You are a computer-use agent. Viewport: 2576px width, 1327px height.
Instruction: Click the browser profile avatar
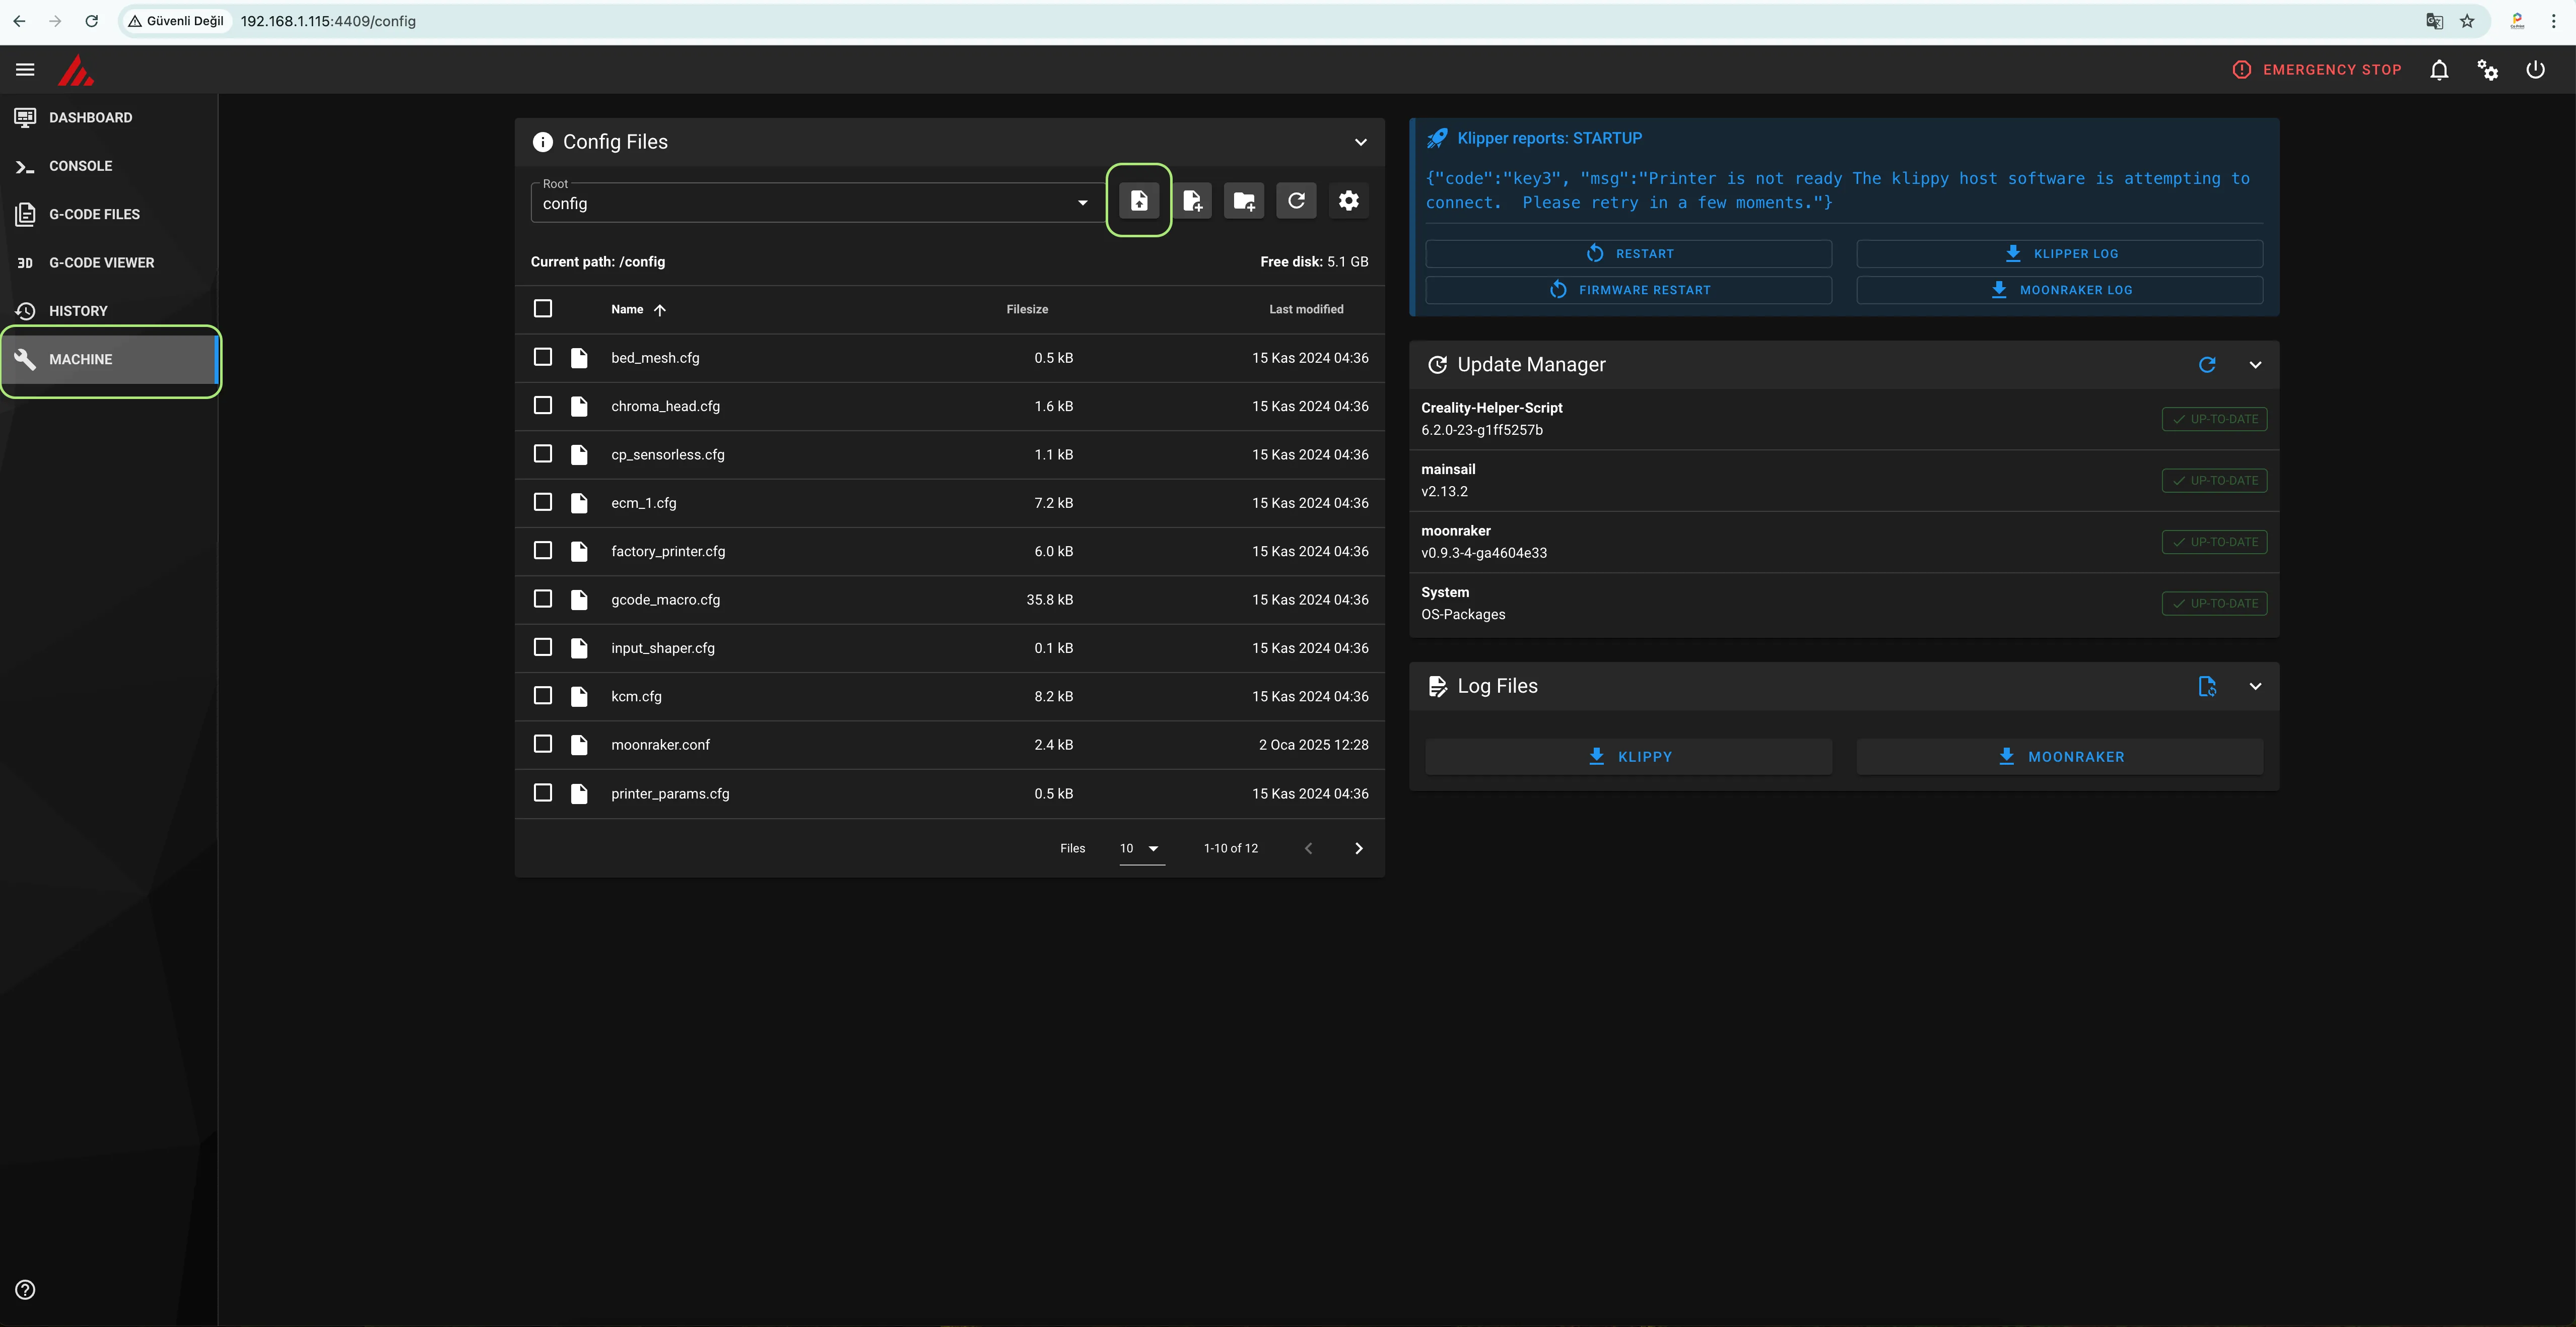pyautogui.click(x=2517, y=21)
